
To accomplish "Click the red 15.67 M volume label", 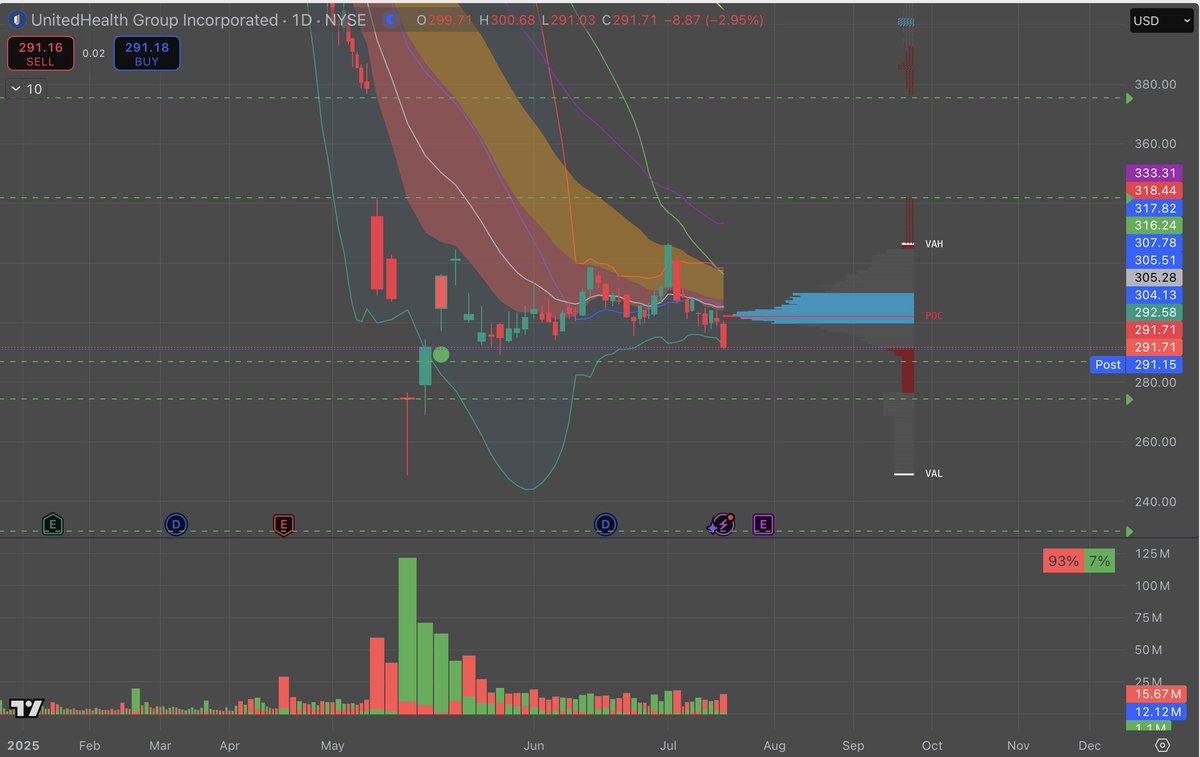I will coord(1154,693).
